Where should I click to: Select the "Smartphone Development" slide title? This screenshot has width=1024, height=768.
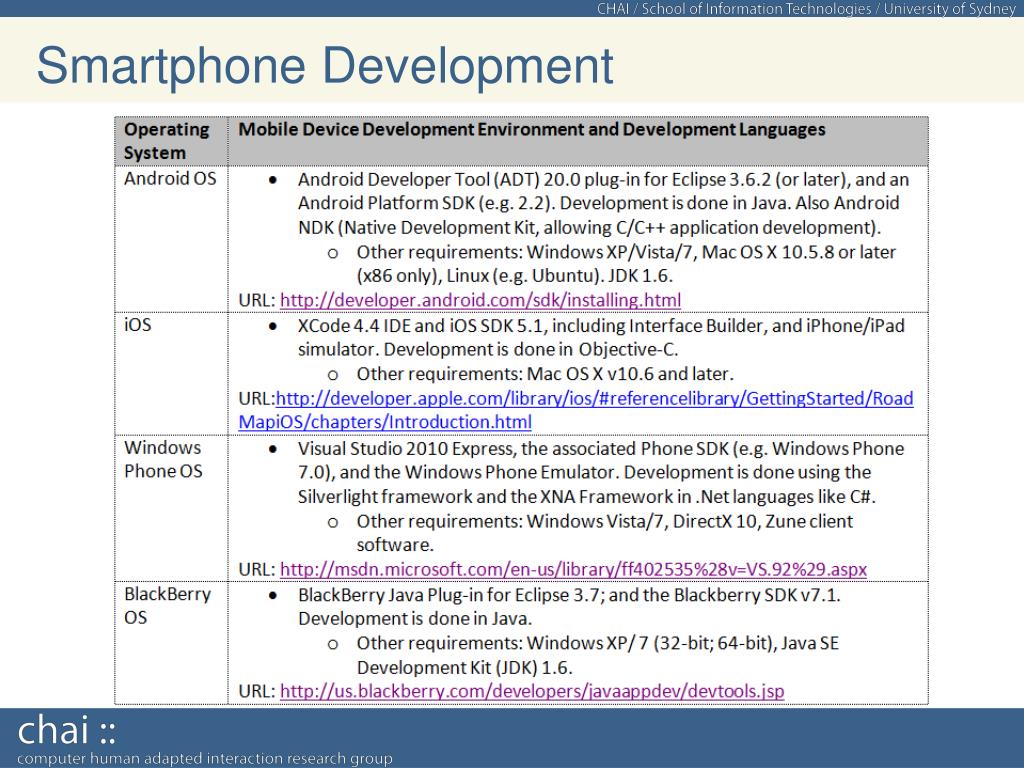(325, 66)
